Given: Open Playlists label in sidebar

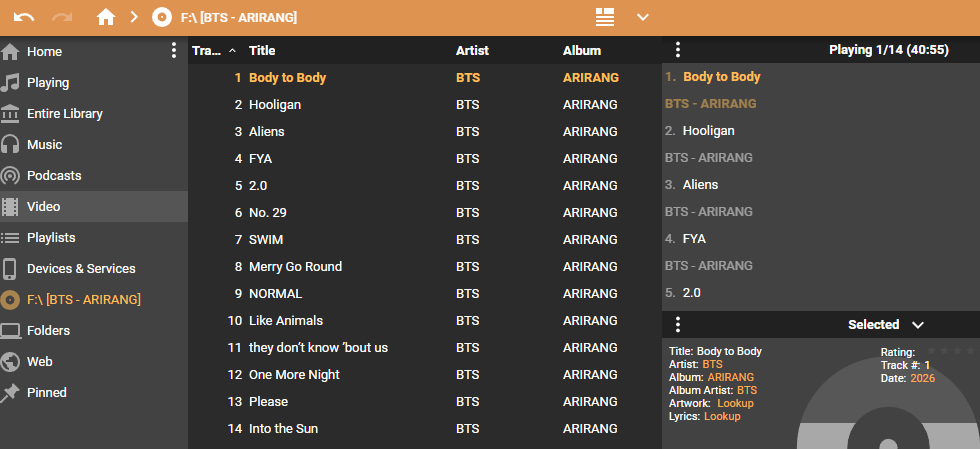Looking at the screenshot, I should pyautogui.click(x=51, y=238).
